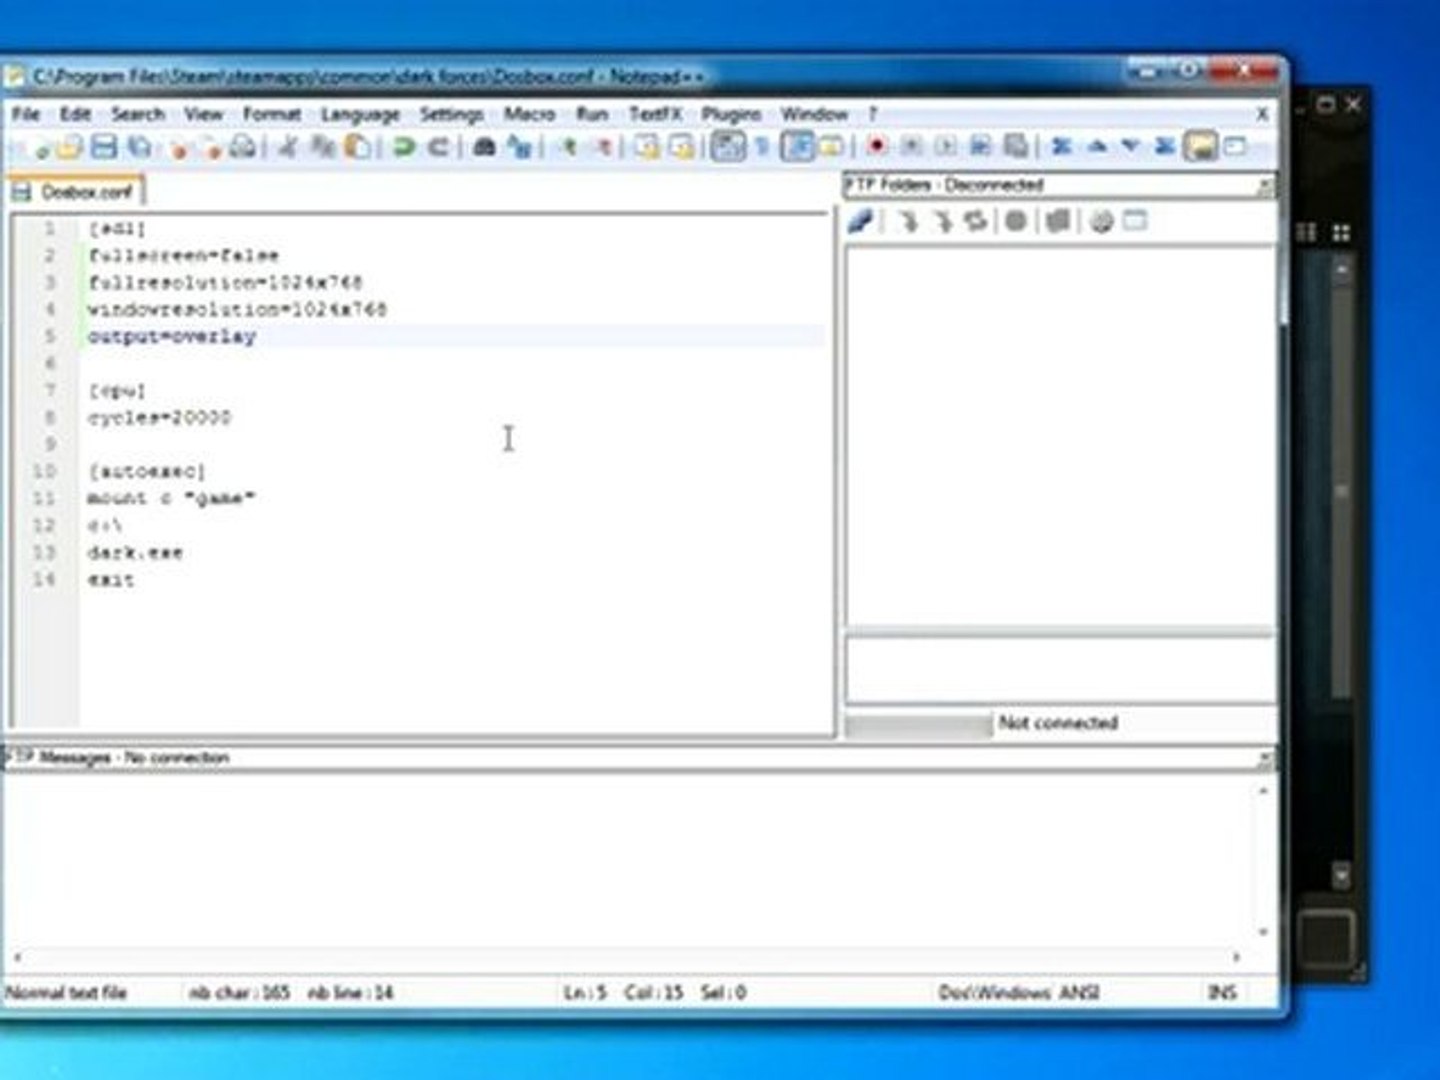This screenshot has height=1080, width=1440.
Task: Open the Run menu
Action: (592, 114)
